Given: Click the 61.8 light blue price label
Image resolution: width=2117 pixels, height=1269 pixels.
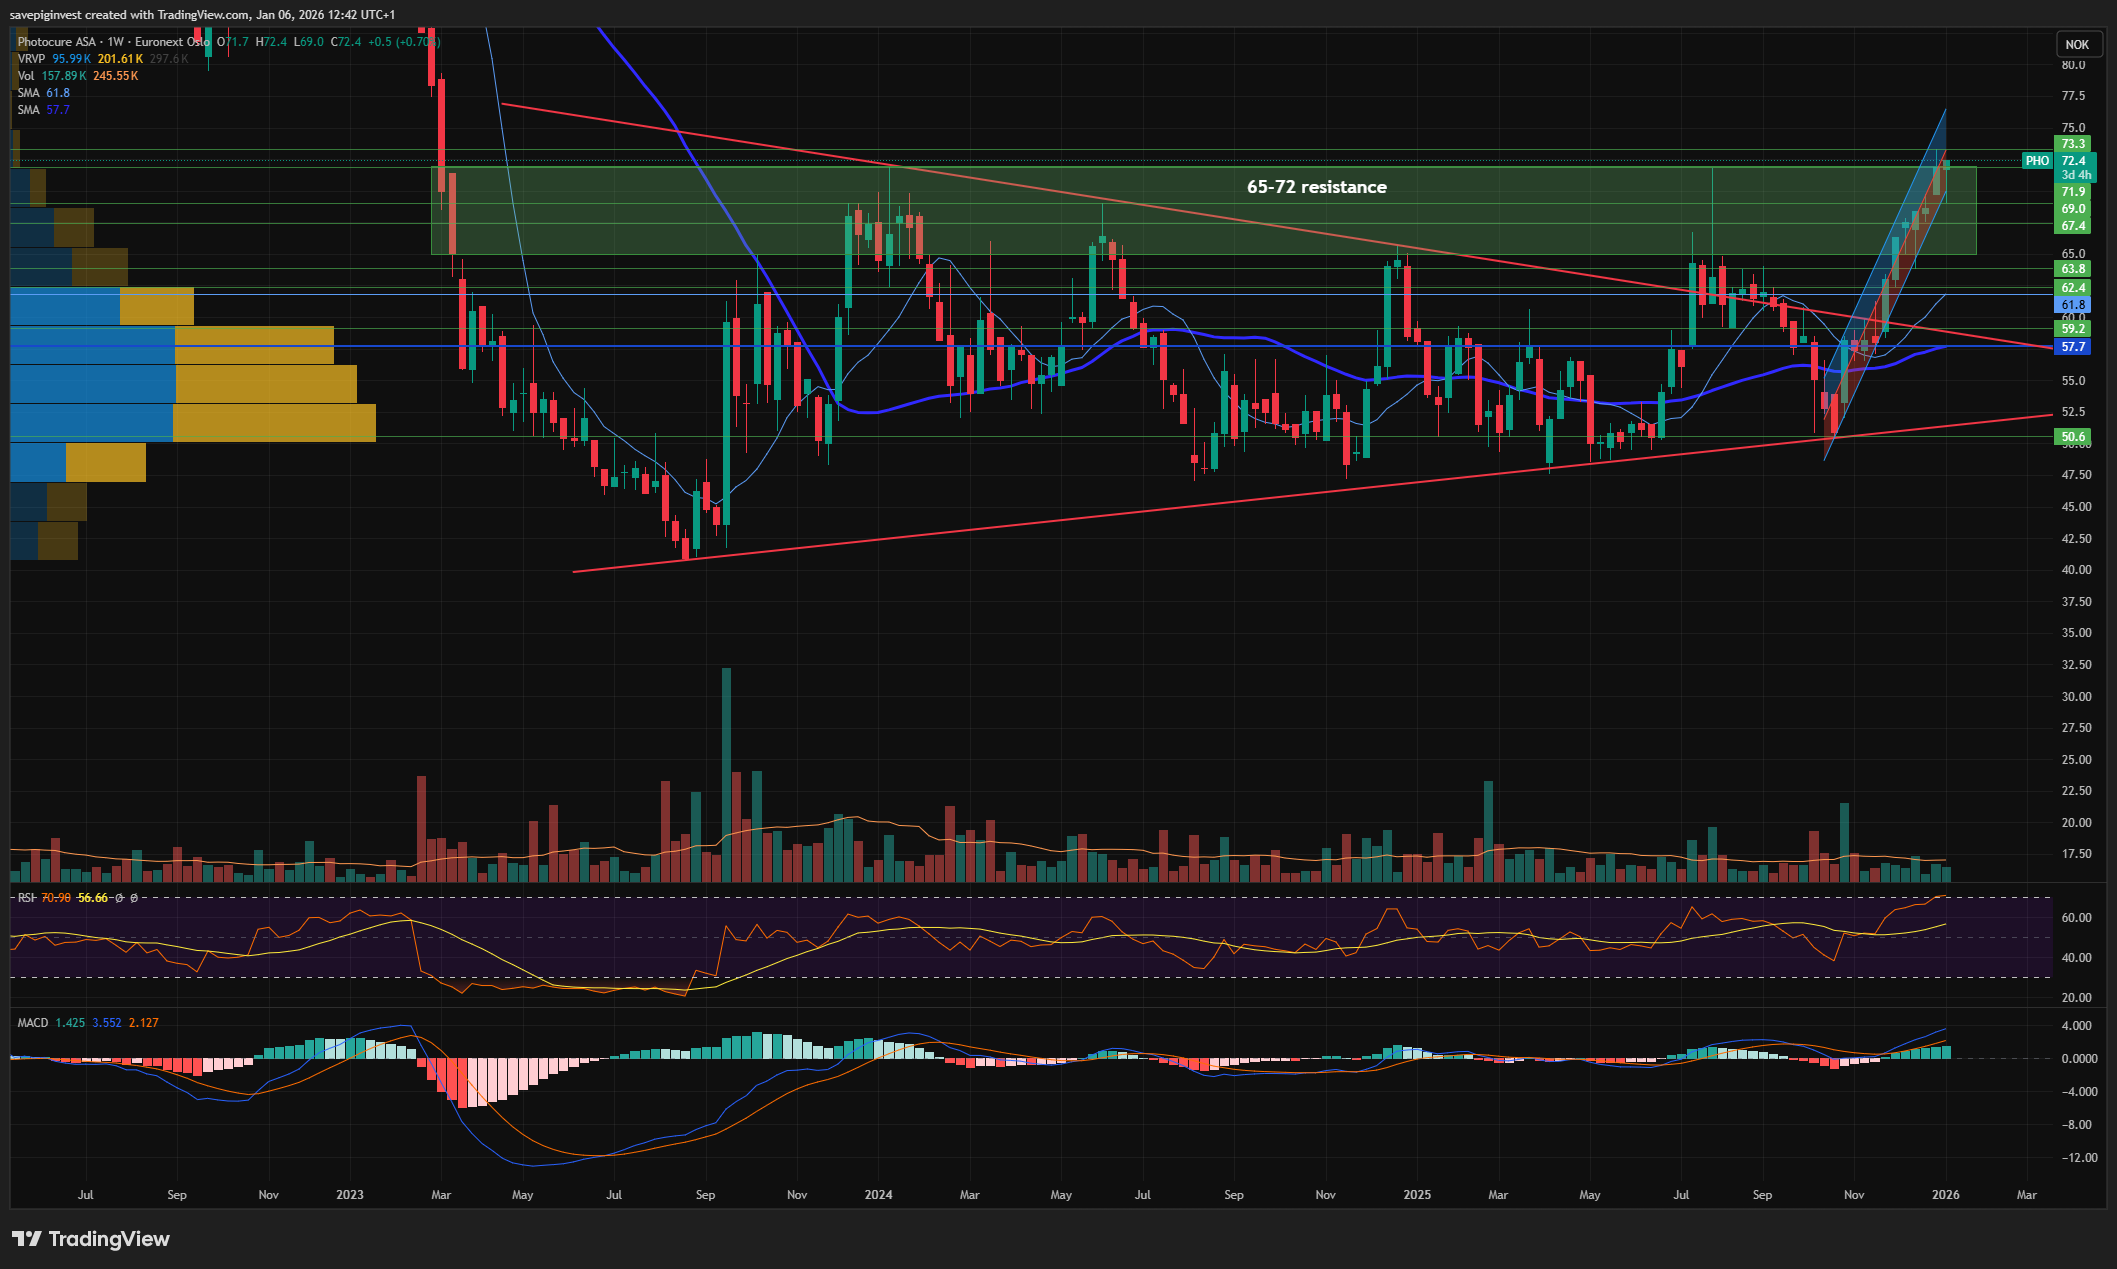Looking at the screenshot, I should point(2073,305).
